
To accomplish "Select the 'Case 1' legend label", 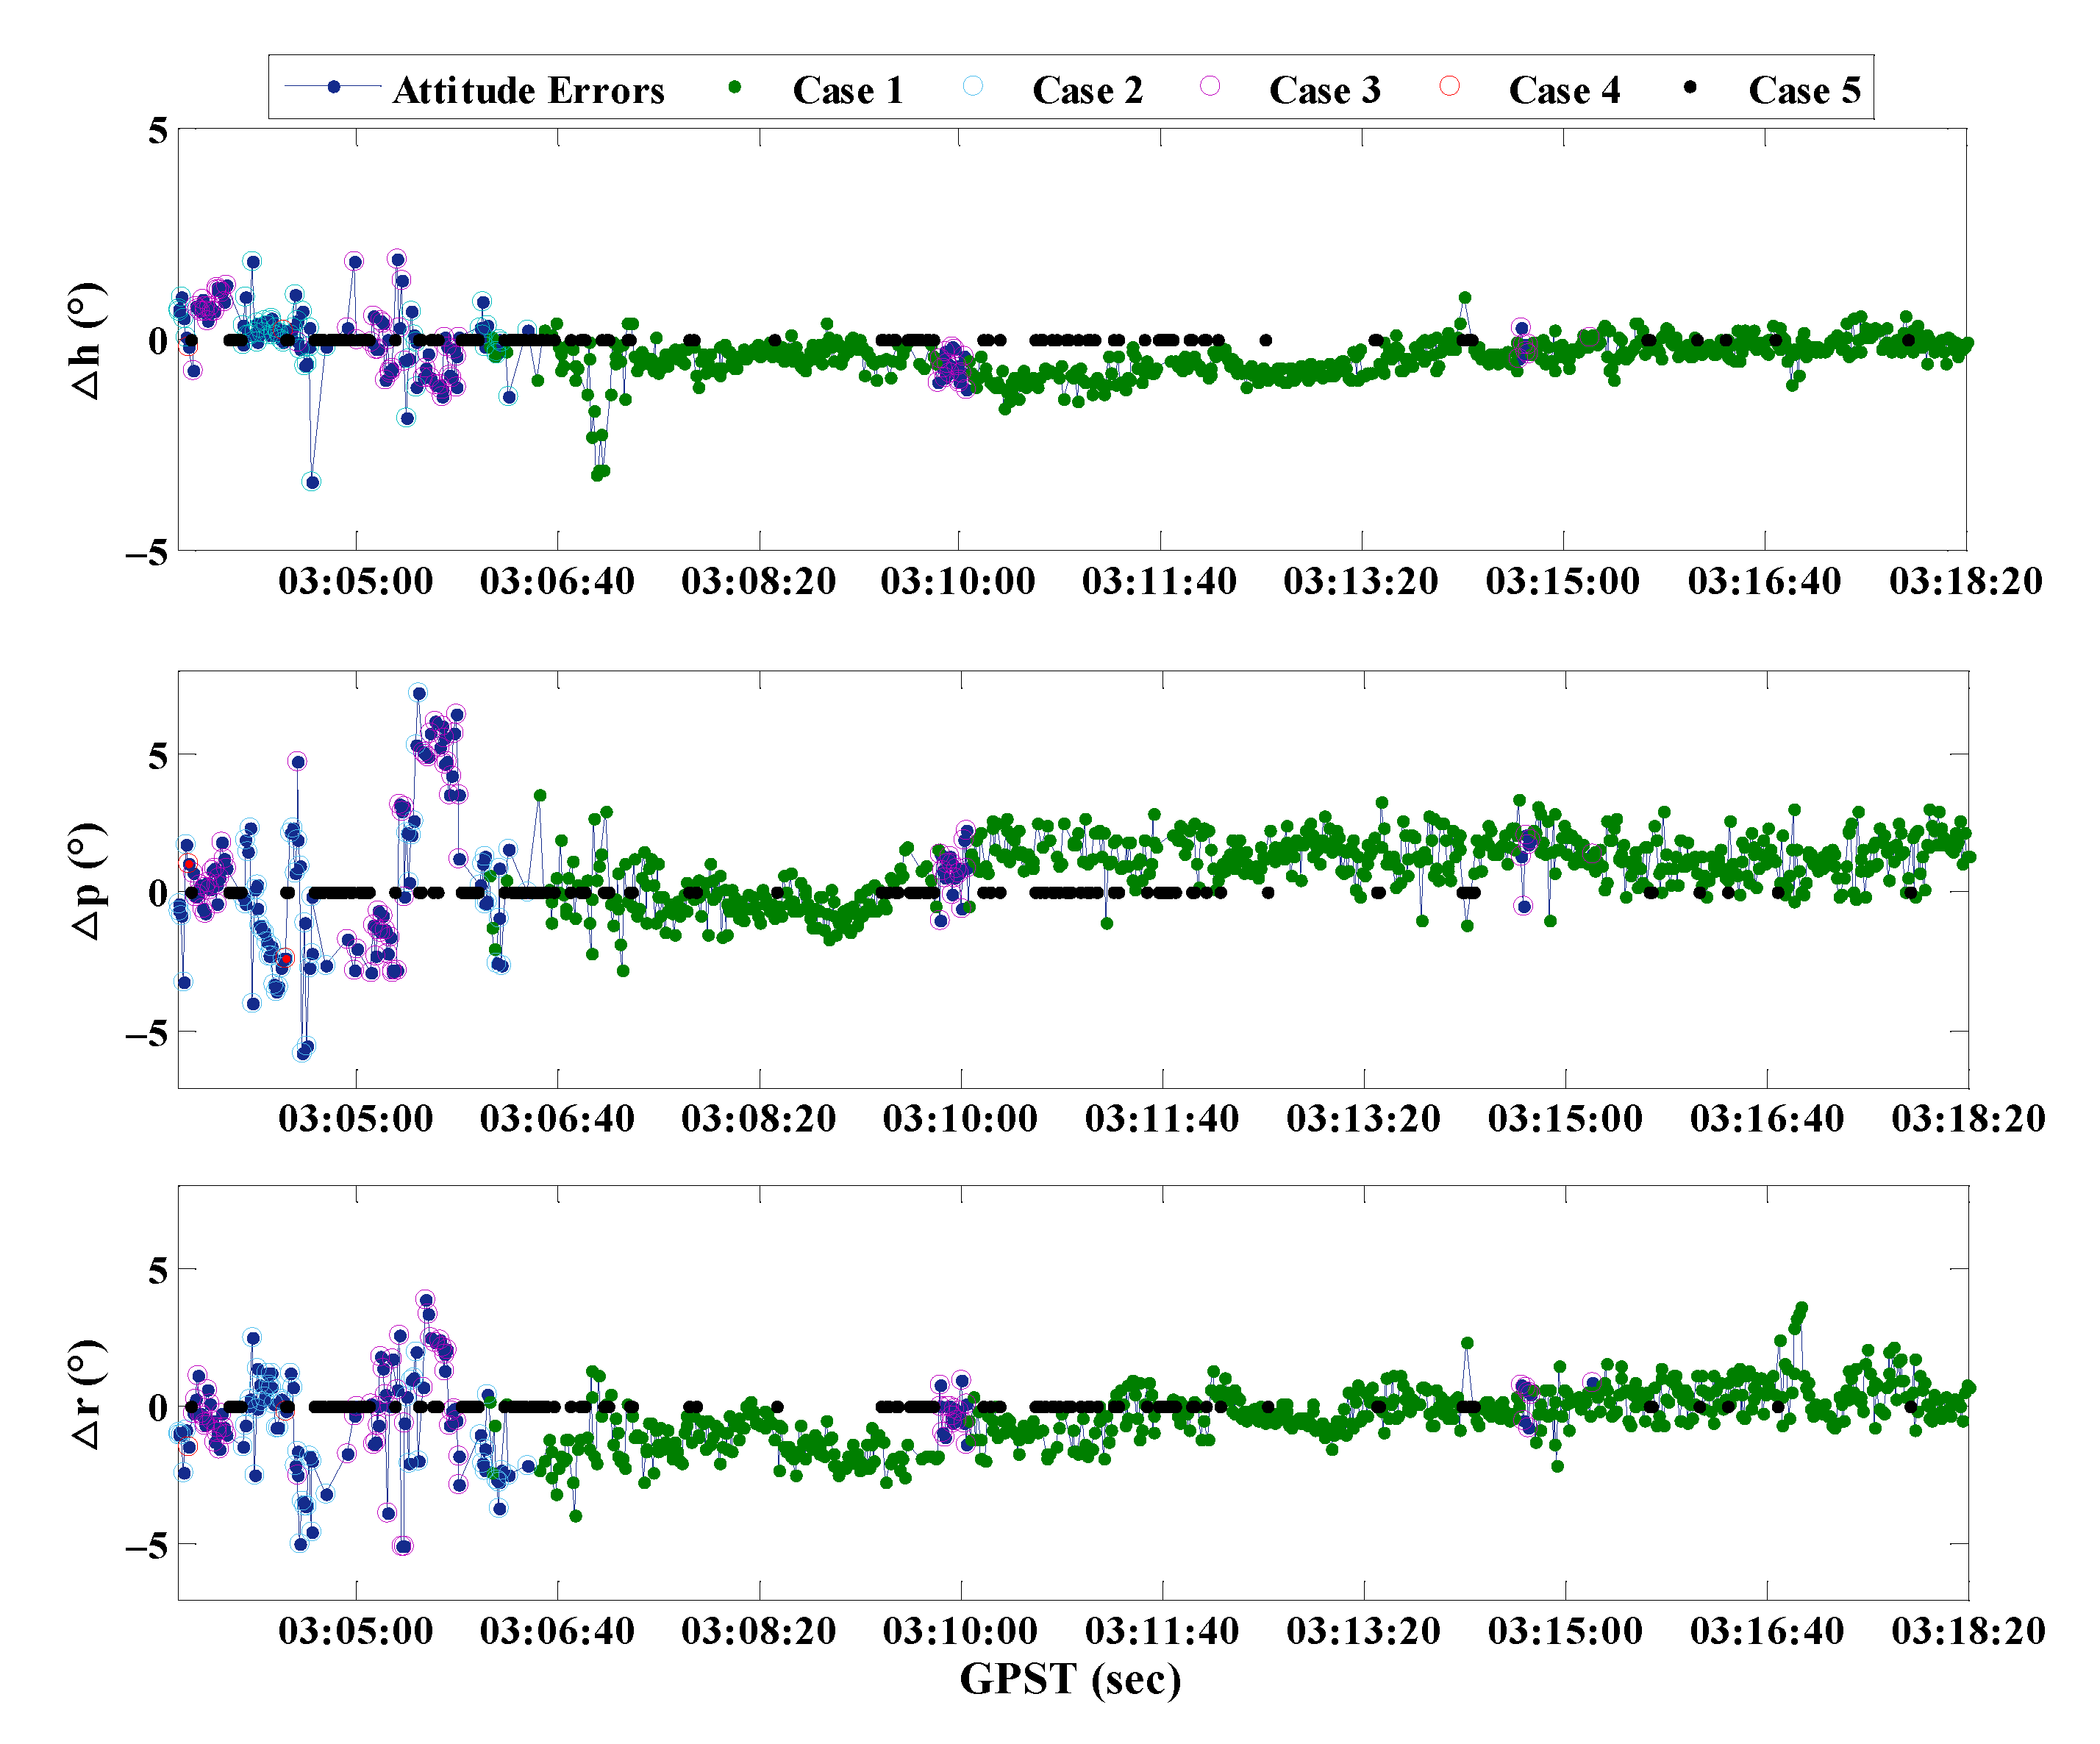I will click(848, 91).
